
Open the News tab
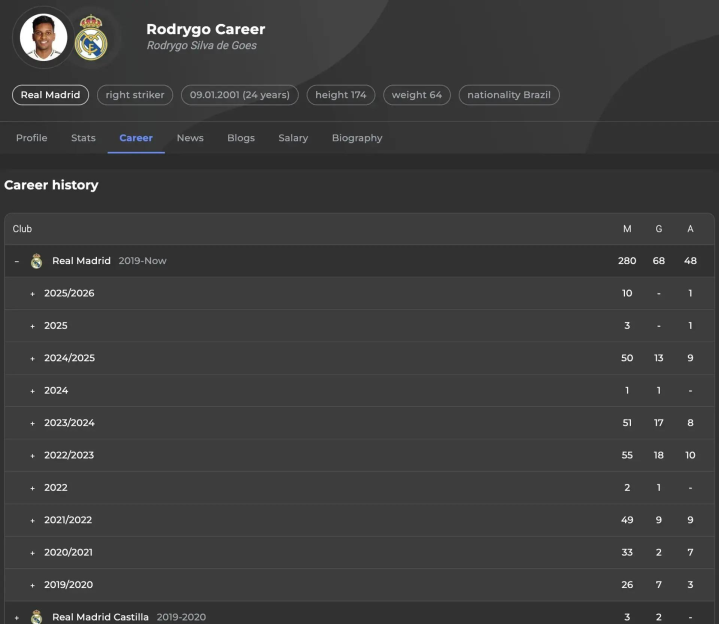[190, 138]
